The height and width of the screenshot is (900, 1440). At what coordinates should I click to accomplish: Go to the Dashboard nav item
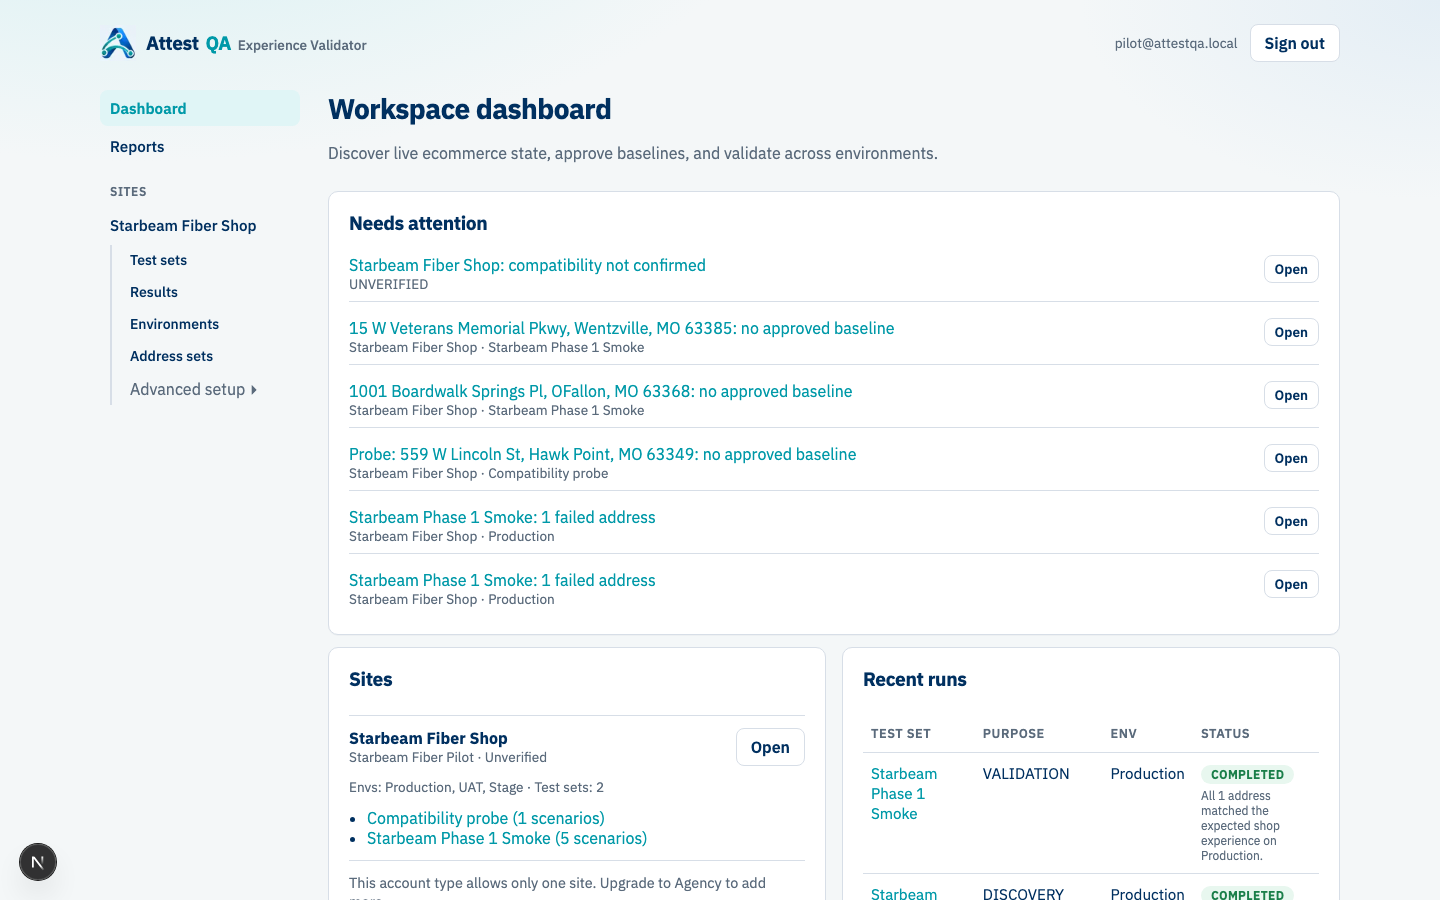(200, 108)
